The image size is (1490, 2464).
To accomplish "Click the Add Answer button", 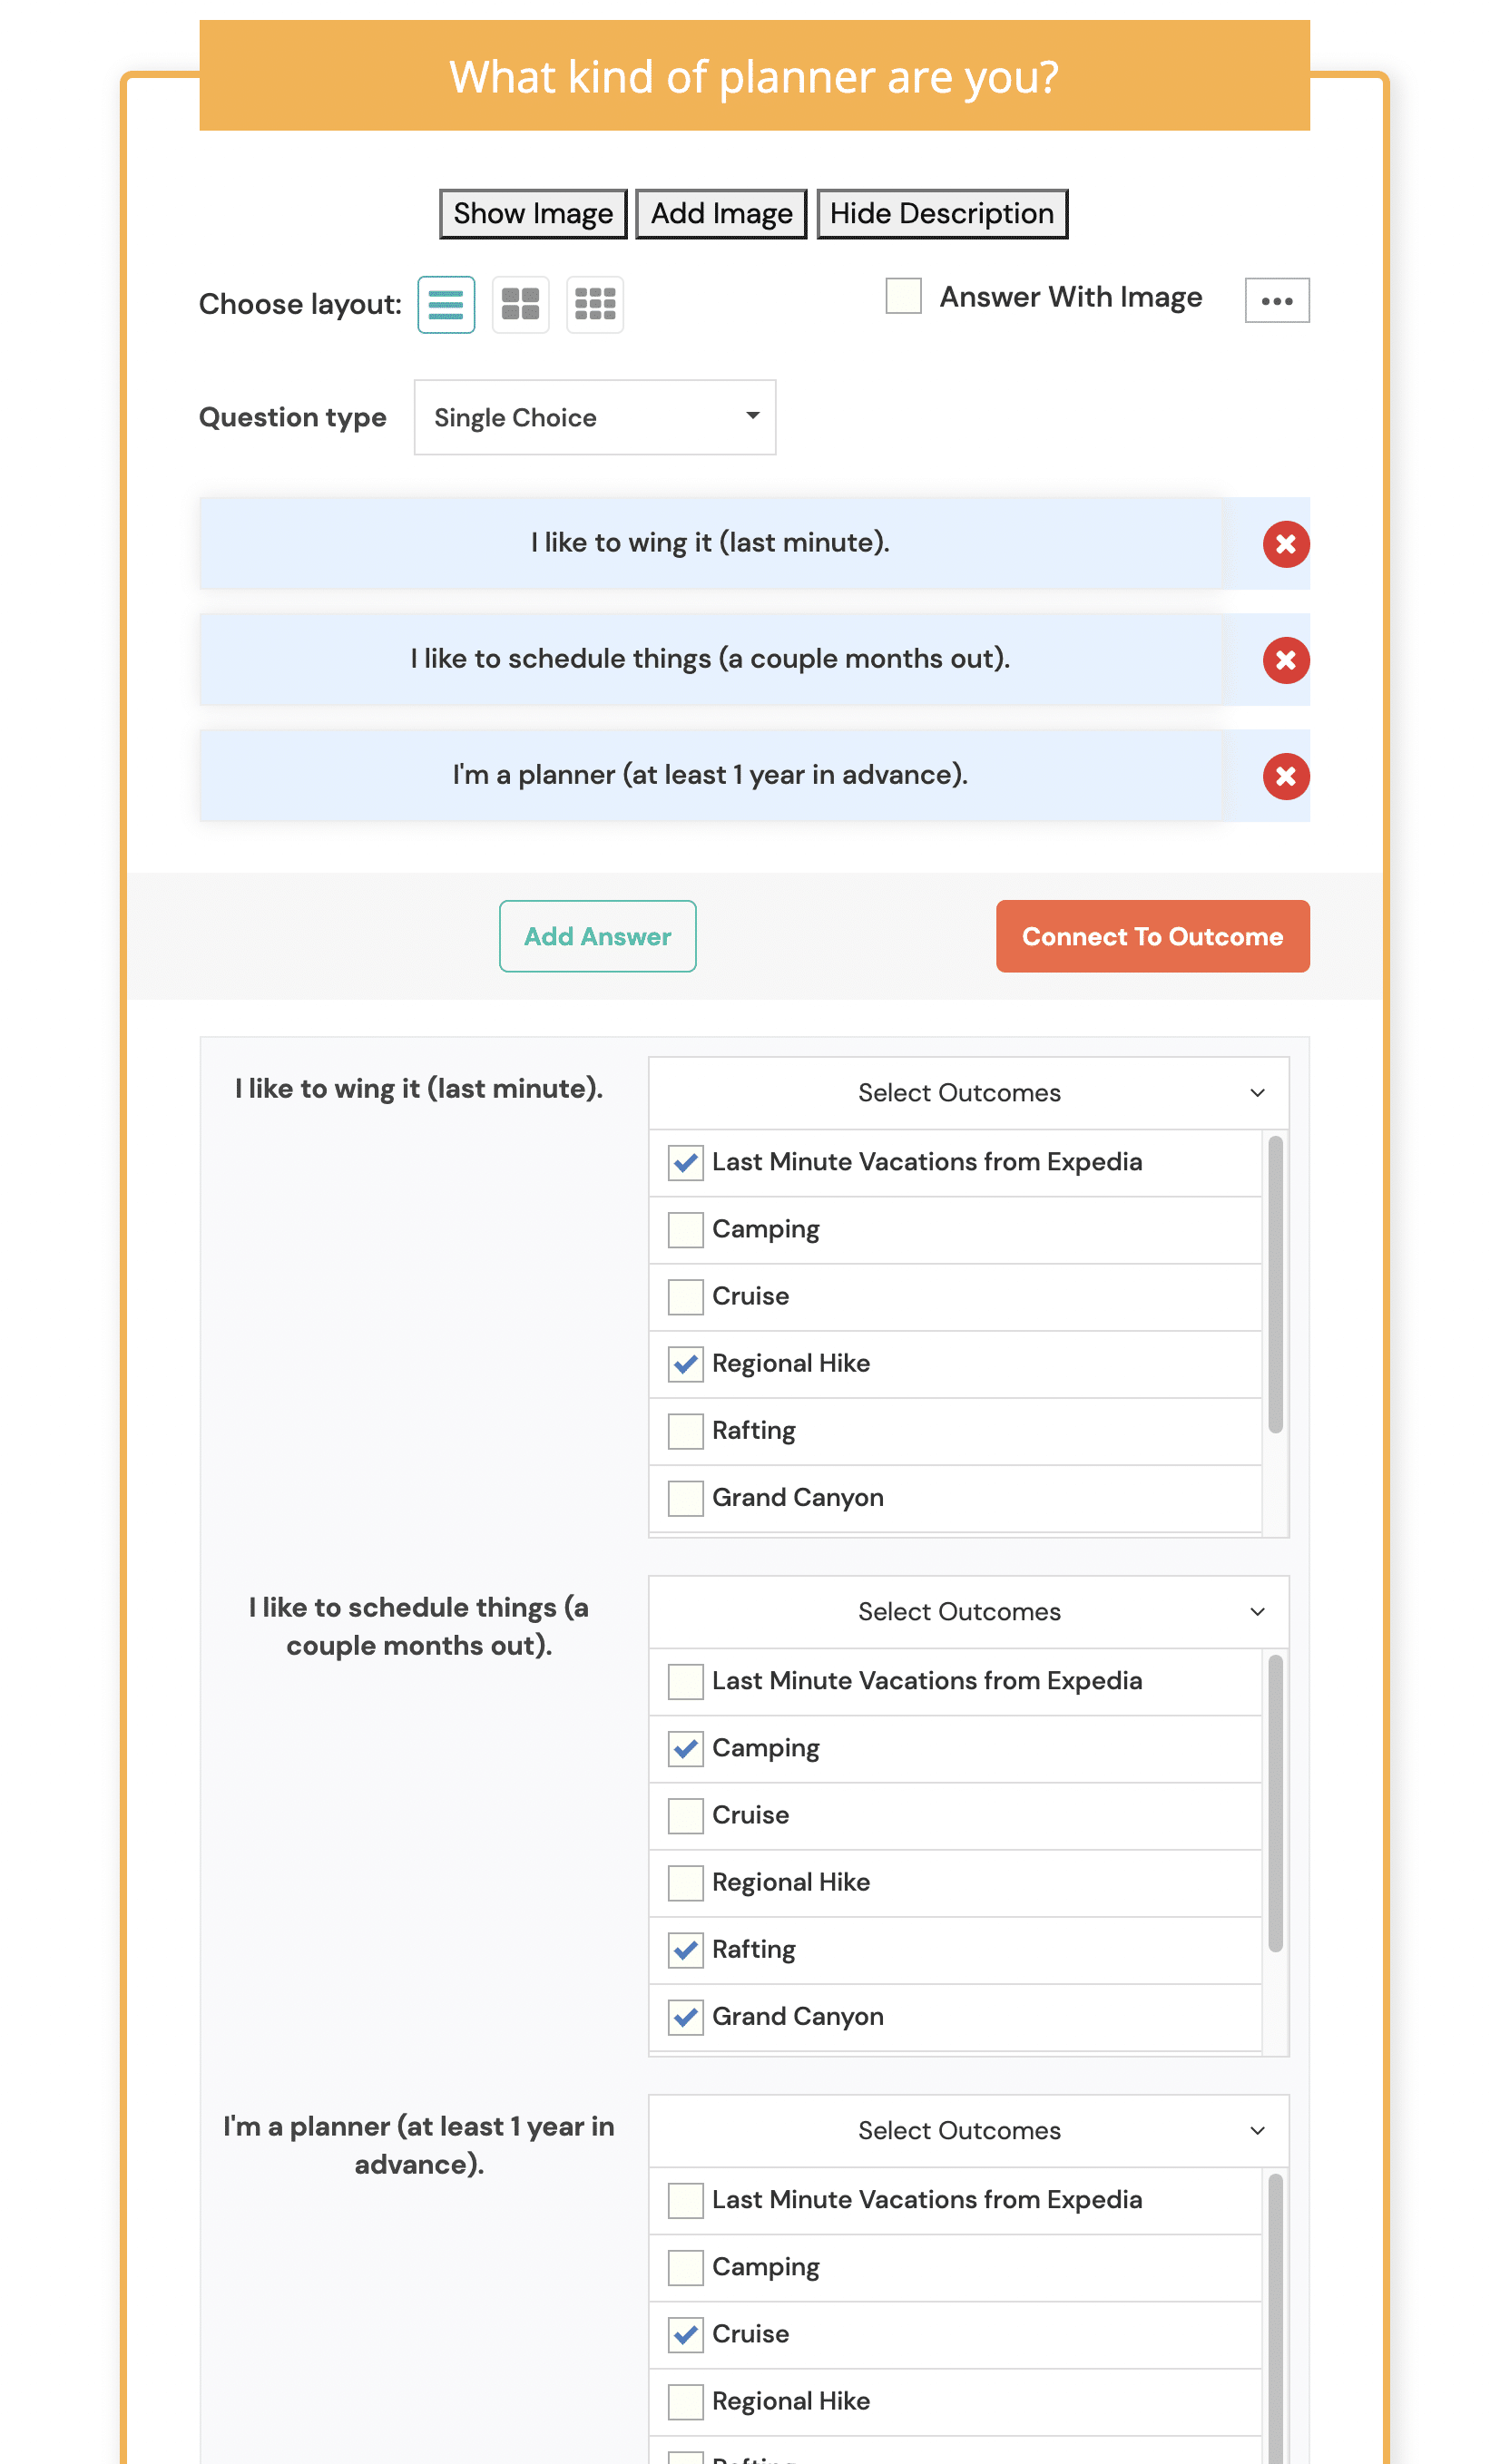I will 597,936.
